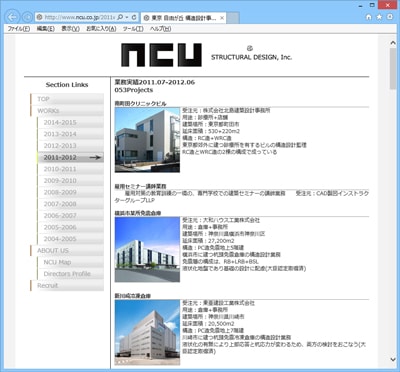This screenshot has height=372, width=400.
Task: Open the browser Tools gear icon
Action: point(389,17)
